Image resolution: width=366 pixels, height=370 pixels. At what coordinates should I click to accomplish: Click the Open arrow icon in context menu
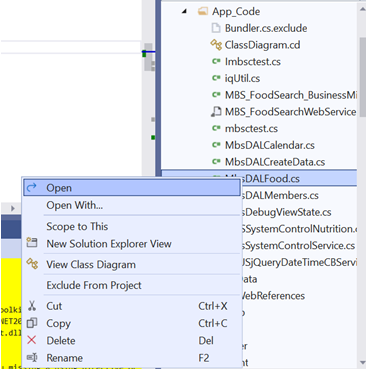(x=32, y=188)
